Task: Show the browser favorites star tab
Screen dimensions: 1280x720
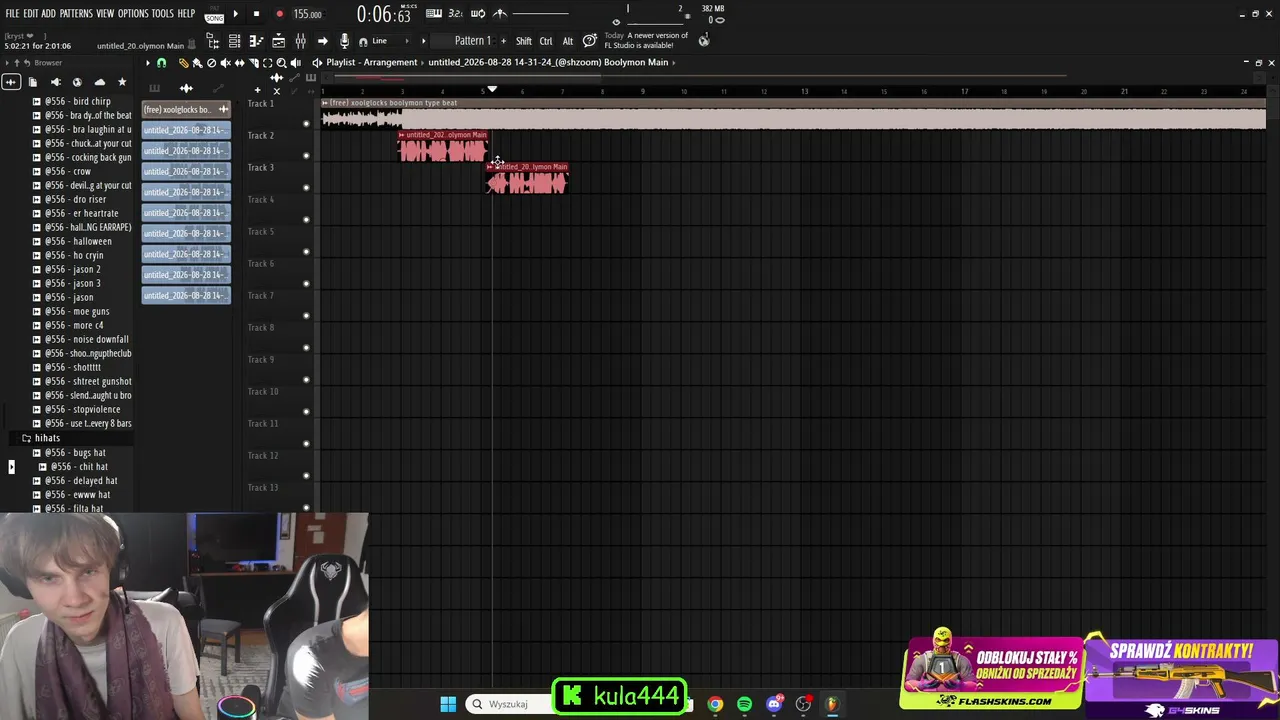Action: point(122,82)
